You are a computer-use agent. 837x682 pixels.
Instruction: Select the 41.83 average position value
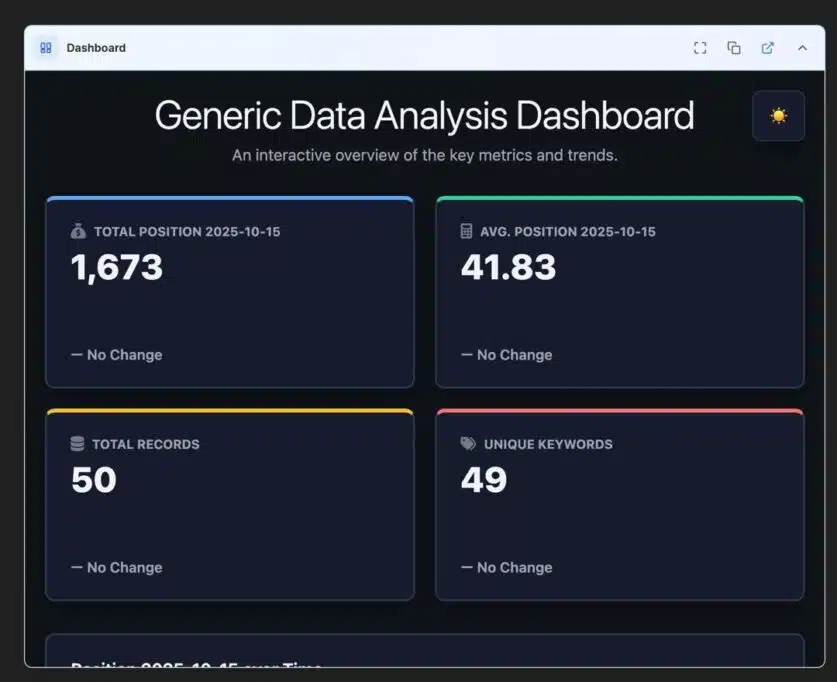tap(508, 268)
